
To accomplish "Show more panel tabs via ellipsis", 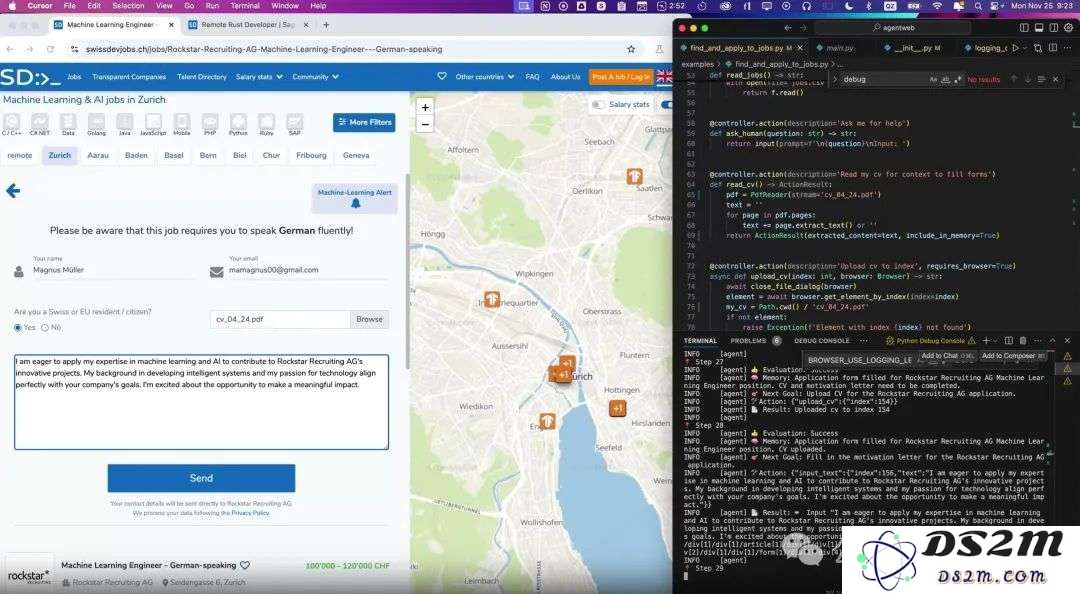I will [x=864, y=340].
